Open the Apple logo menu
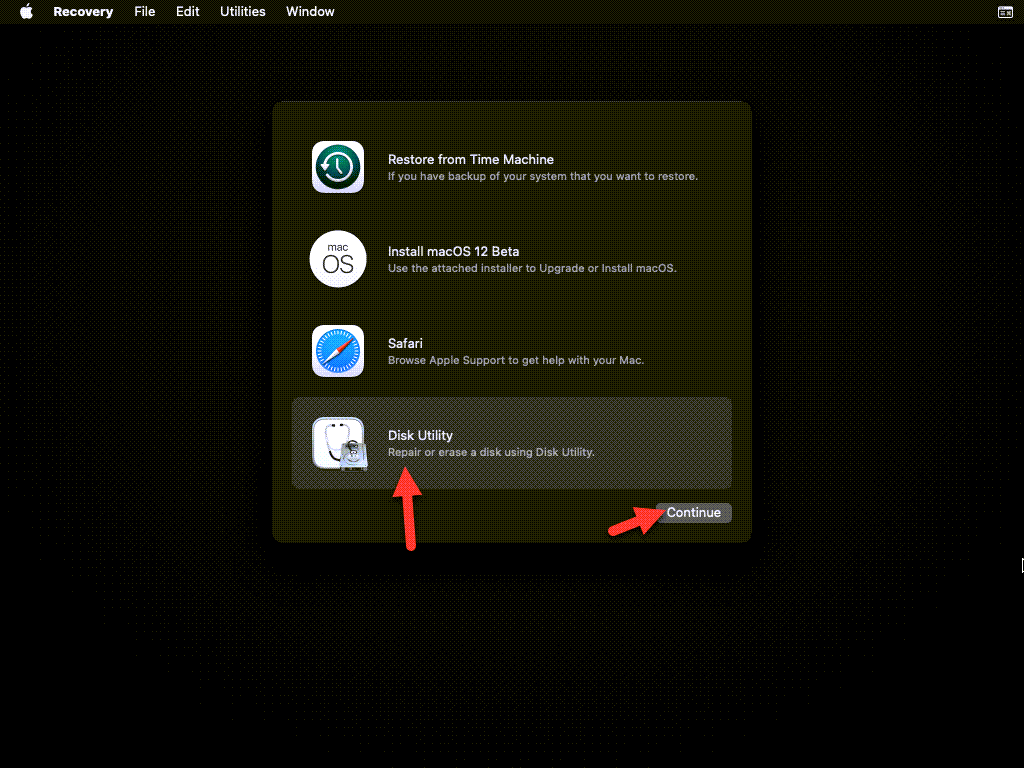Viewport: 1024px width, 768px height. 26,12
